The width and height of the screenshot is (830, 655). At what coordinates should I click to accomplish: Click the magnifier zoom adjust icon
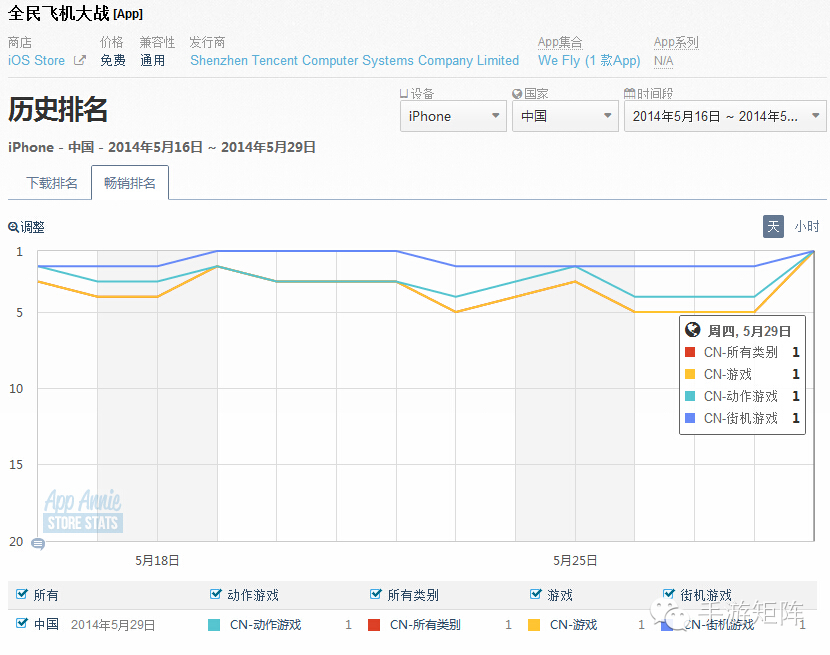[x=13, y=227]
